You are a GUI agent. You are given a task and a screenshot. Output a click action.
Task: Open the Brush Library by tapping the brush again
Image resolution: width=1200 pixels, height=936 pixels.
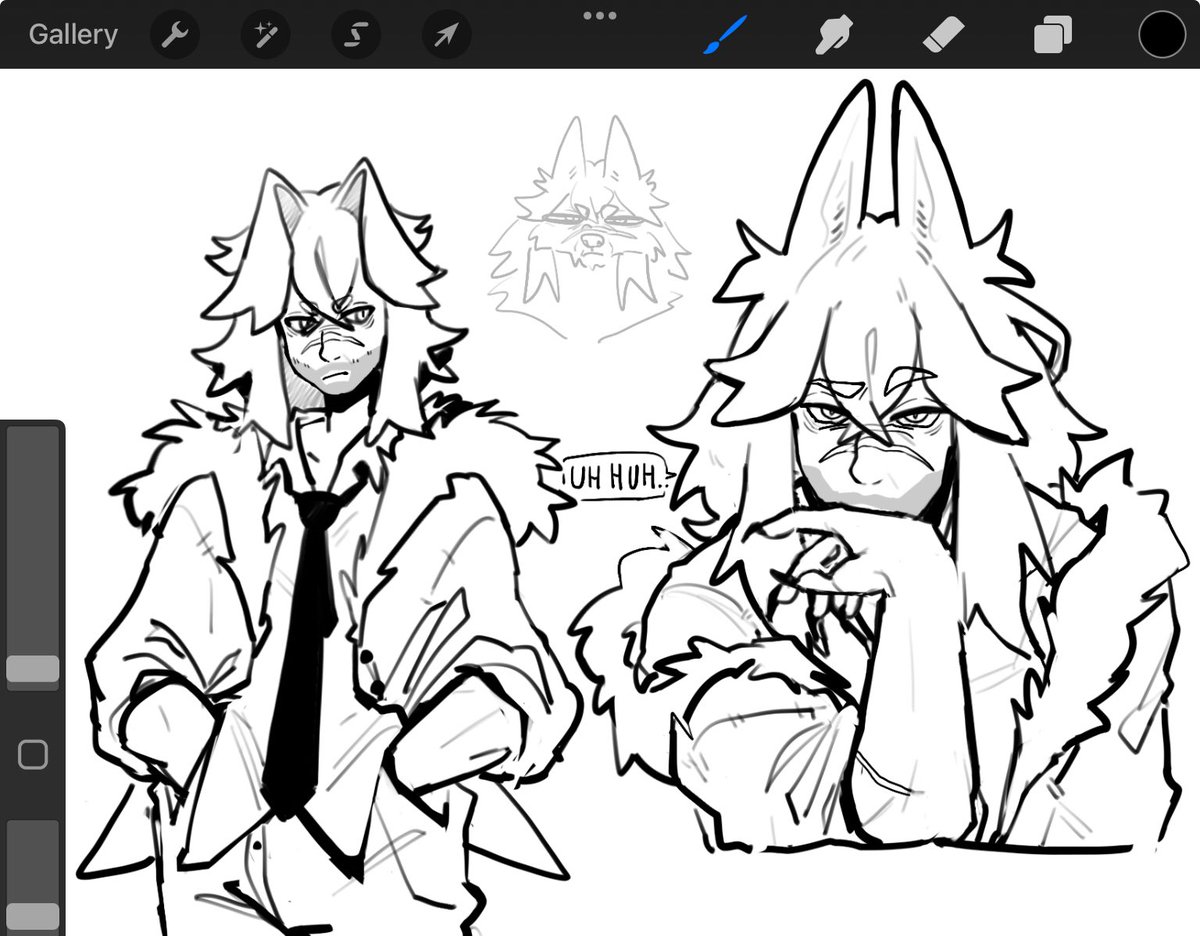point(721,33)
